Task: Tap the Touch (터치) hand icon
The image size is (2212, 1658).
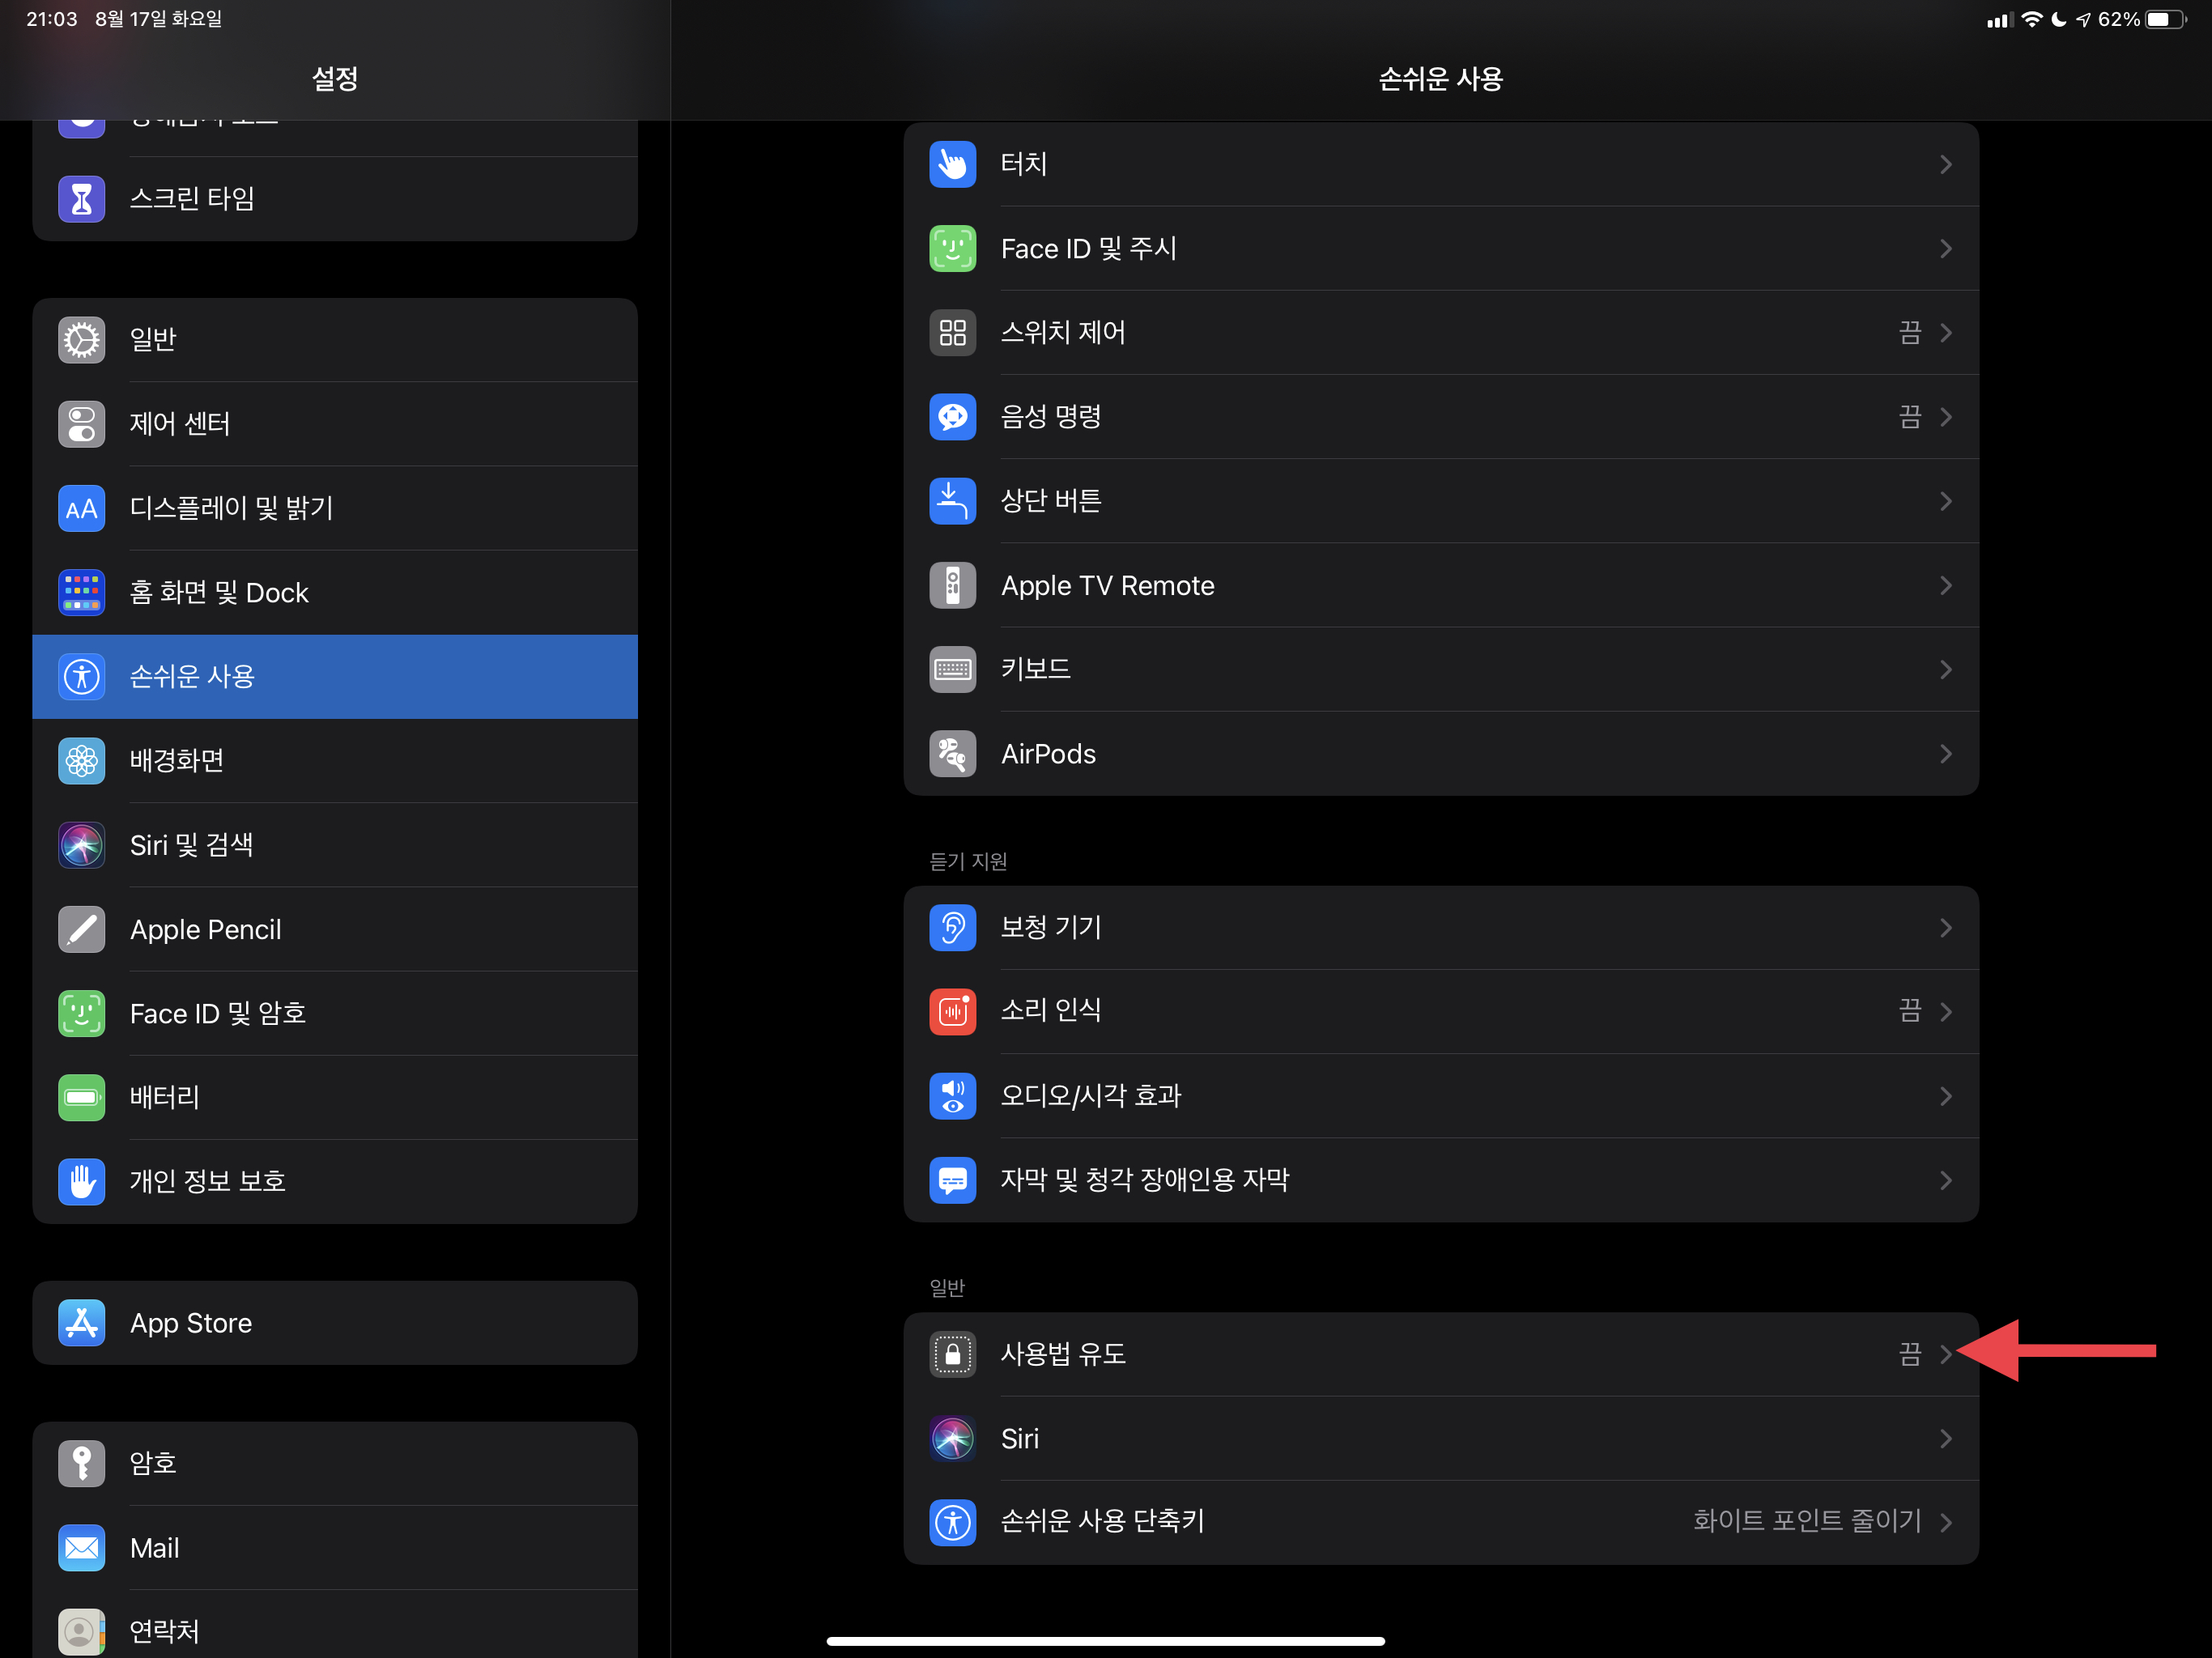Action: (952, 164)
